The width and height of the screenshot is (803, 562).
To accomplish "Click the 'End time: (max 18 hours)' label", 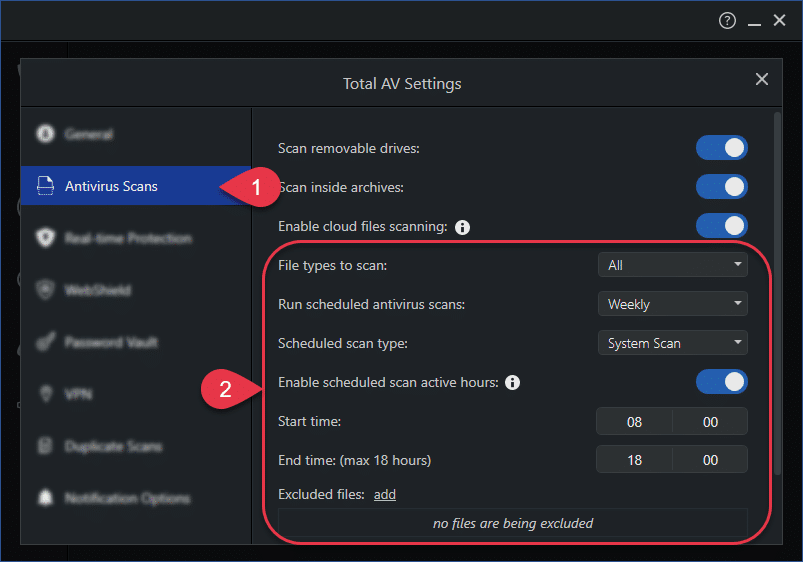I will coord(354,460).
